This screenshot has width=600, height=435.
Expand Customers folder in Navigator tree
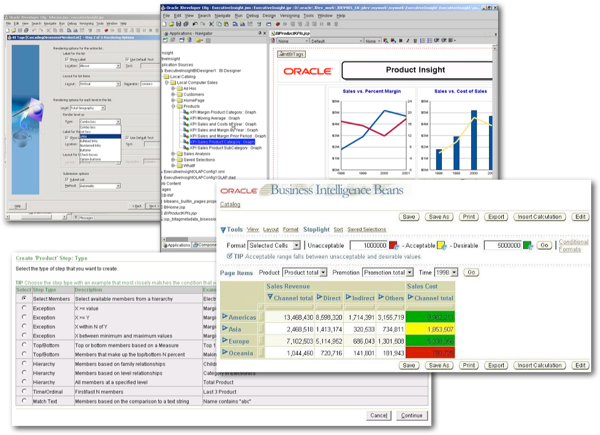[x=173, y=94]
